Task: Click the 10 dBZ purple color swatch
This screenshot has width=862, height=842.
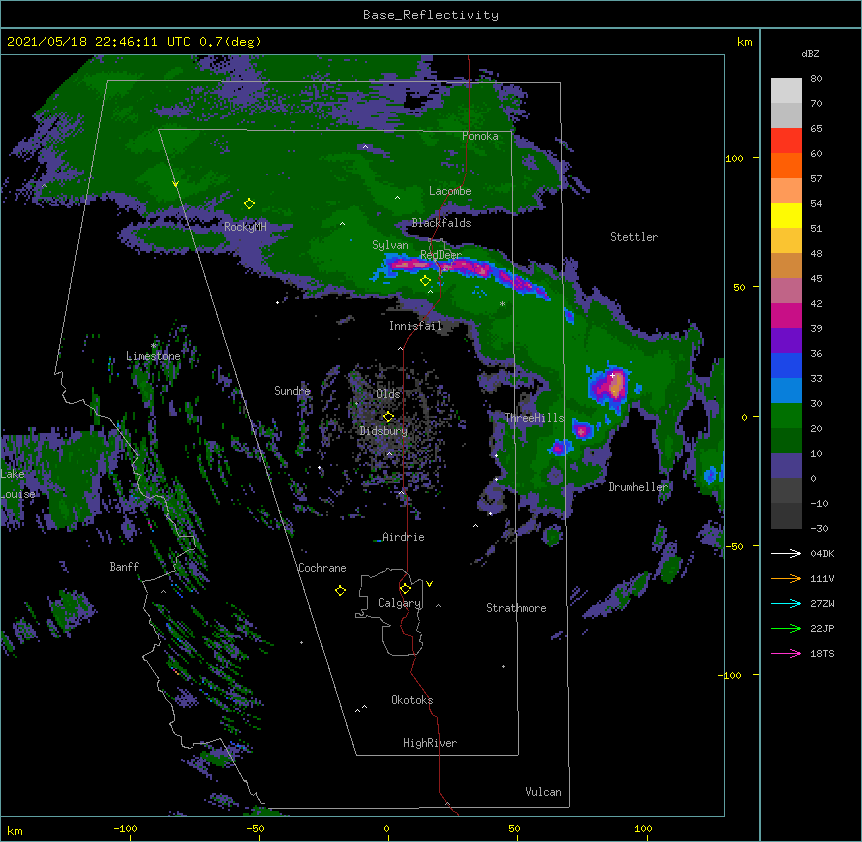Action: (786, 466)
